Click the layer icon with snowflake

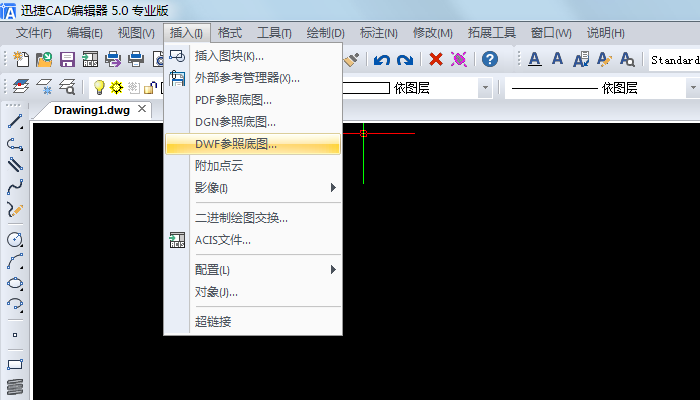pos(44,87)
